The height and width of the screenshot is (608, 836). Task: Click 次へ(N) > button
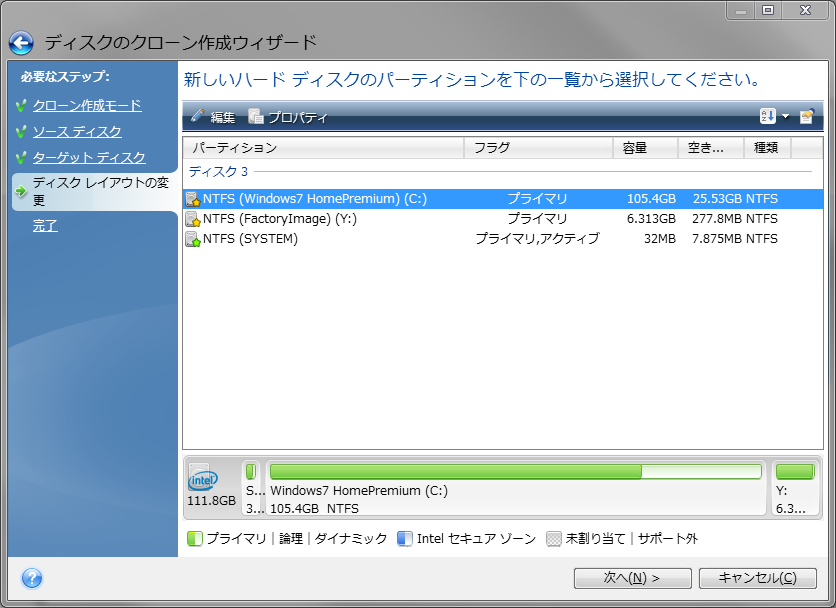click(632, 578)
